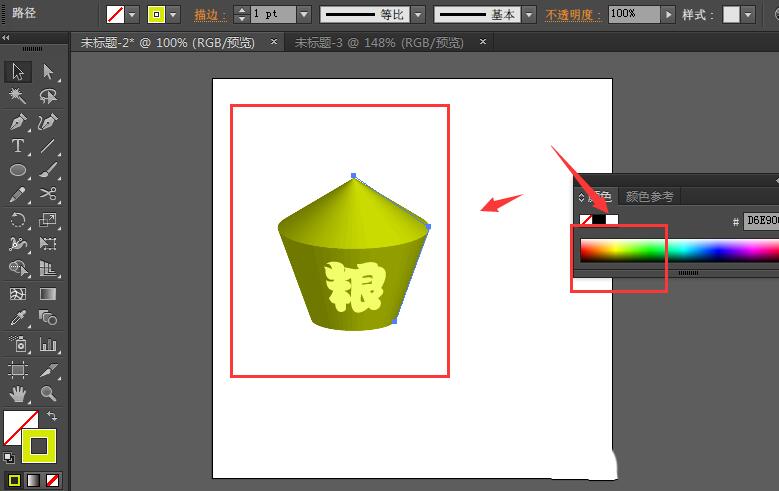Select the Artboard tool

18,370
